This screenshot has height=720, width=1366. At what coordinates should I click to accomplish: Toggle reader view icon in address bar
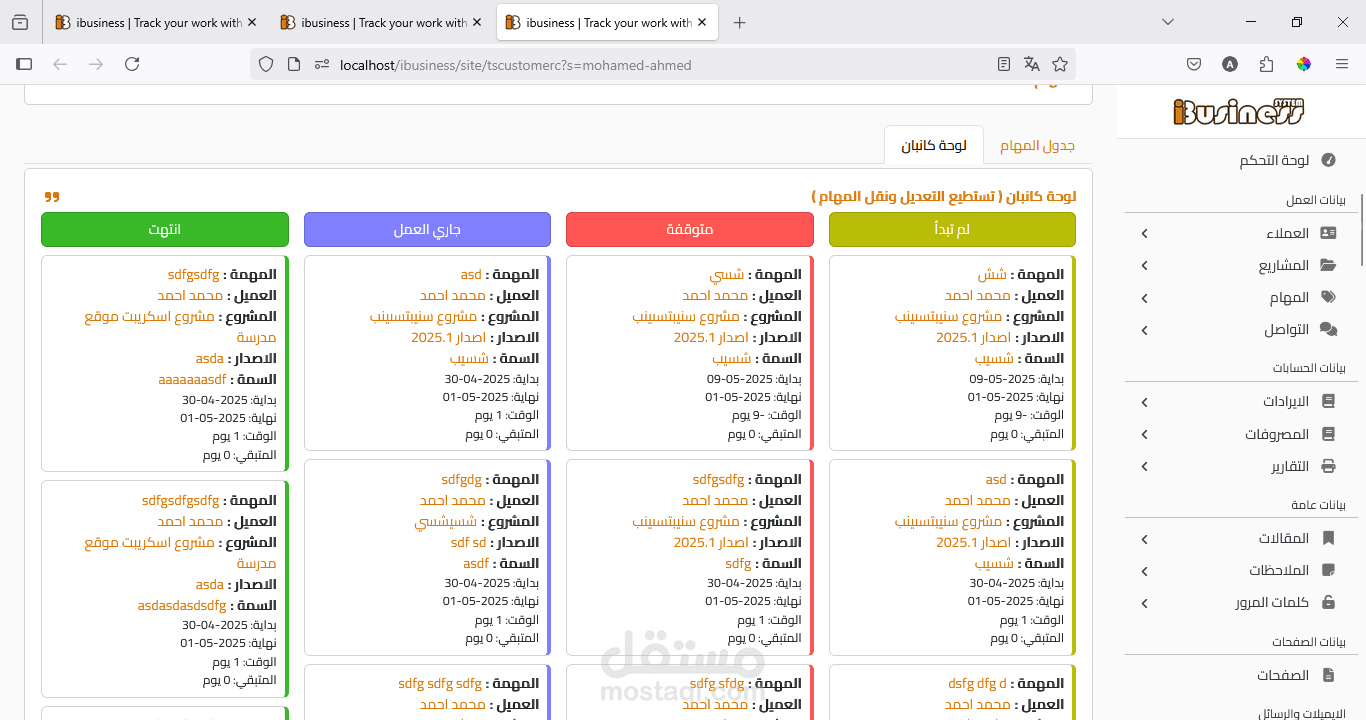tap(1004, 64)
